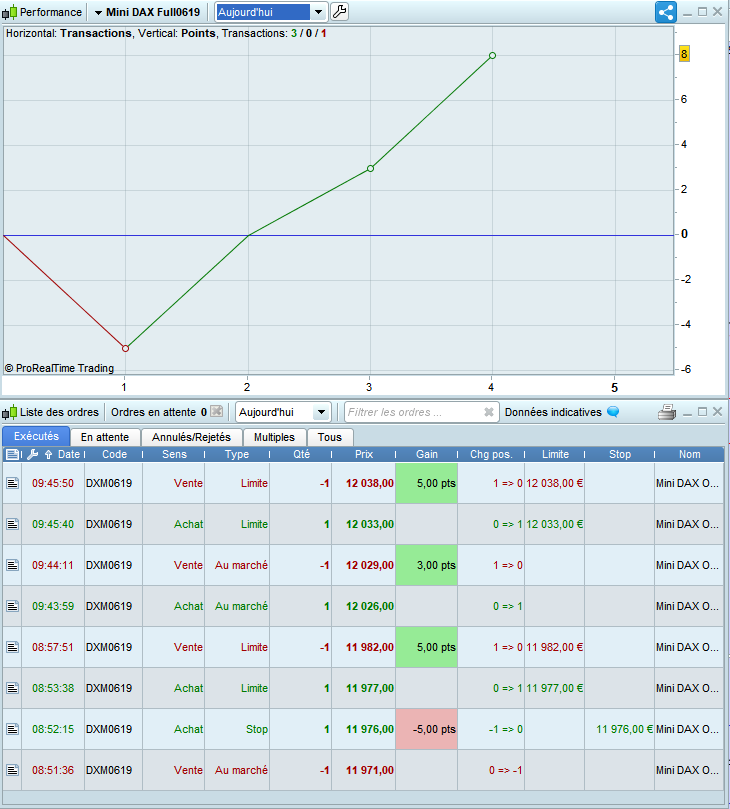
Task: Click the green transaction 4 point on chart
Action: (493, 56)
